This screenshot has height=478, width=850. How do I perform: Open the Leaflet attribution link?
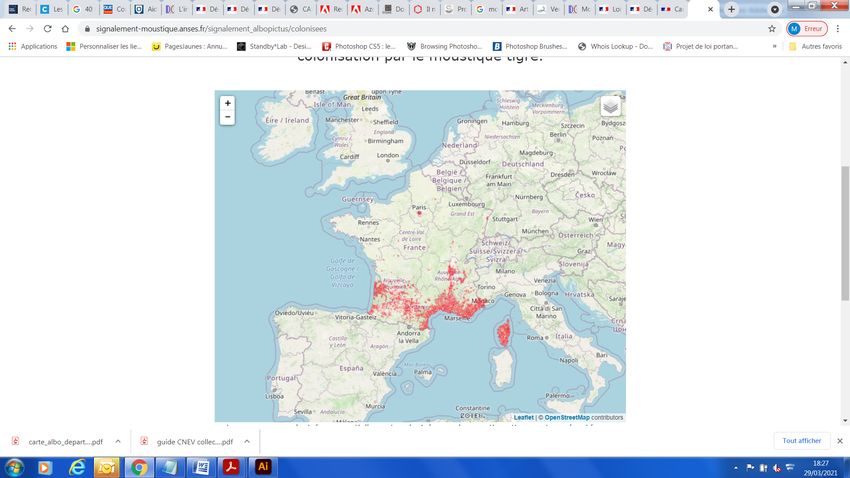click(x=523, y=417)
